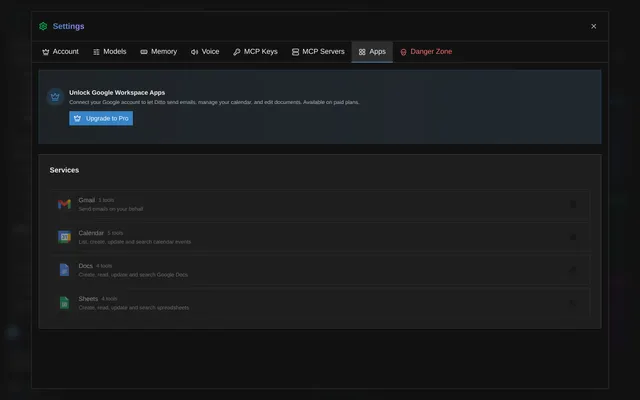This screenshot has height=400, width=640.
Task: Click the crown icon in Upgrade button
Action: pos(78,118)
